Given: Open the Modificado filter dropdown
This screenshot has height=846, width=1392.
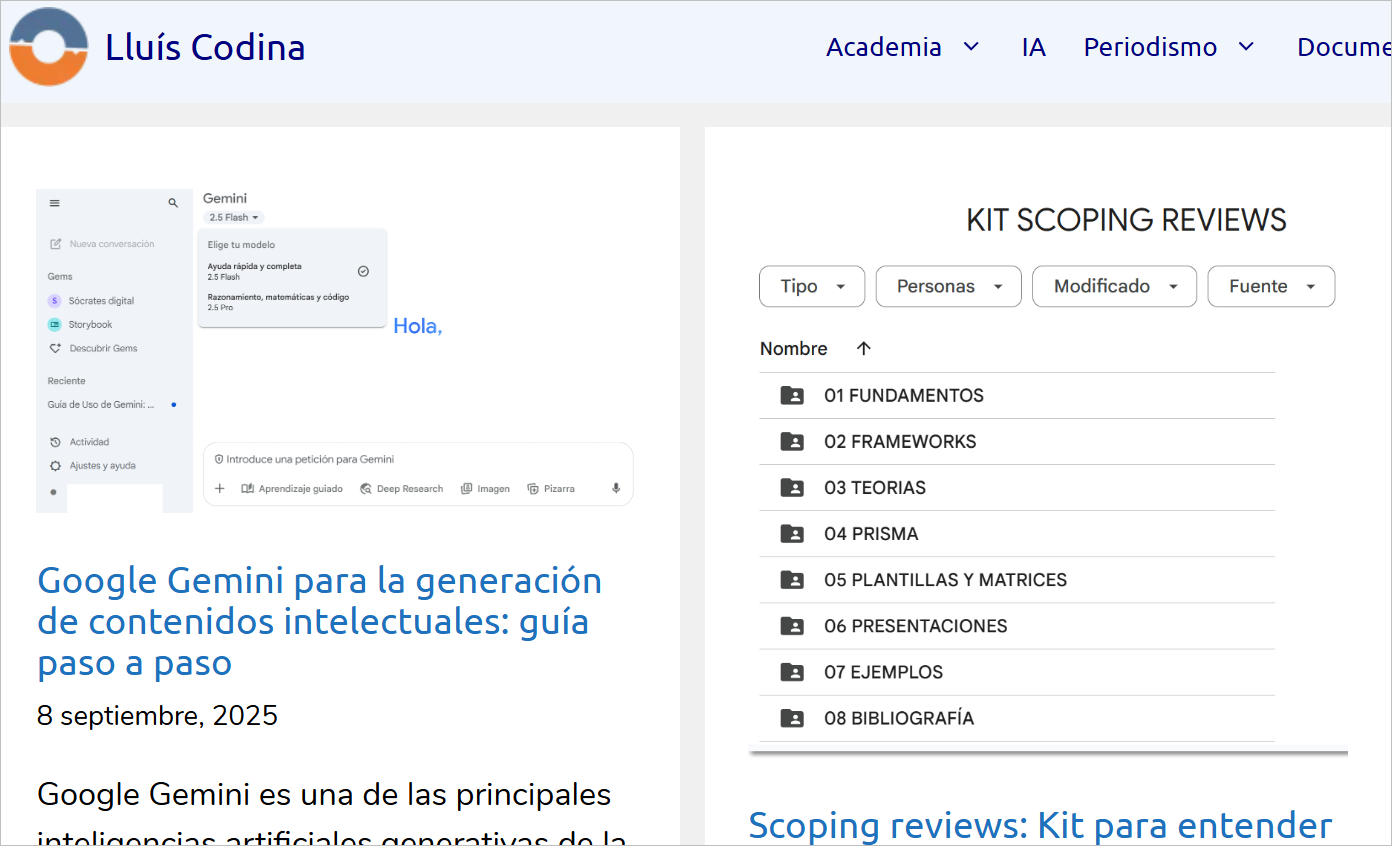Looking at the screenshot, I should (x=1114, y=287).
